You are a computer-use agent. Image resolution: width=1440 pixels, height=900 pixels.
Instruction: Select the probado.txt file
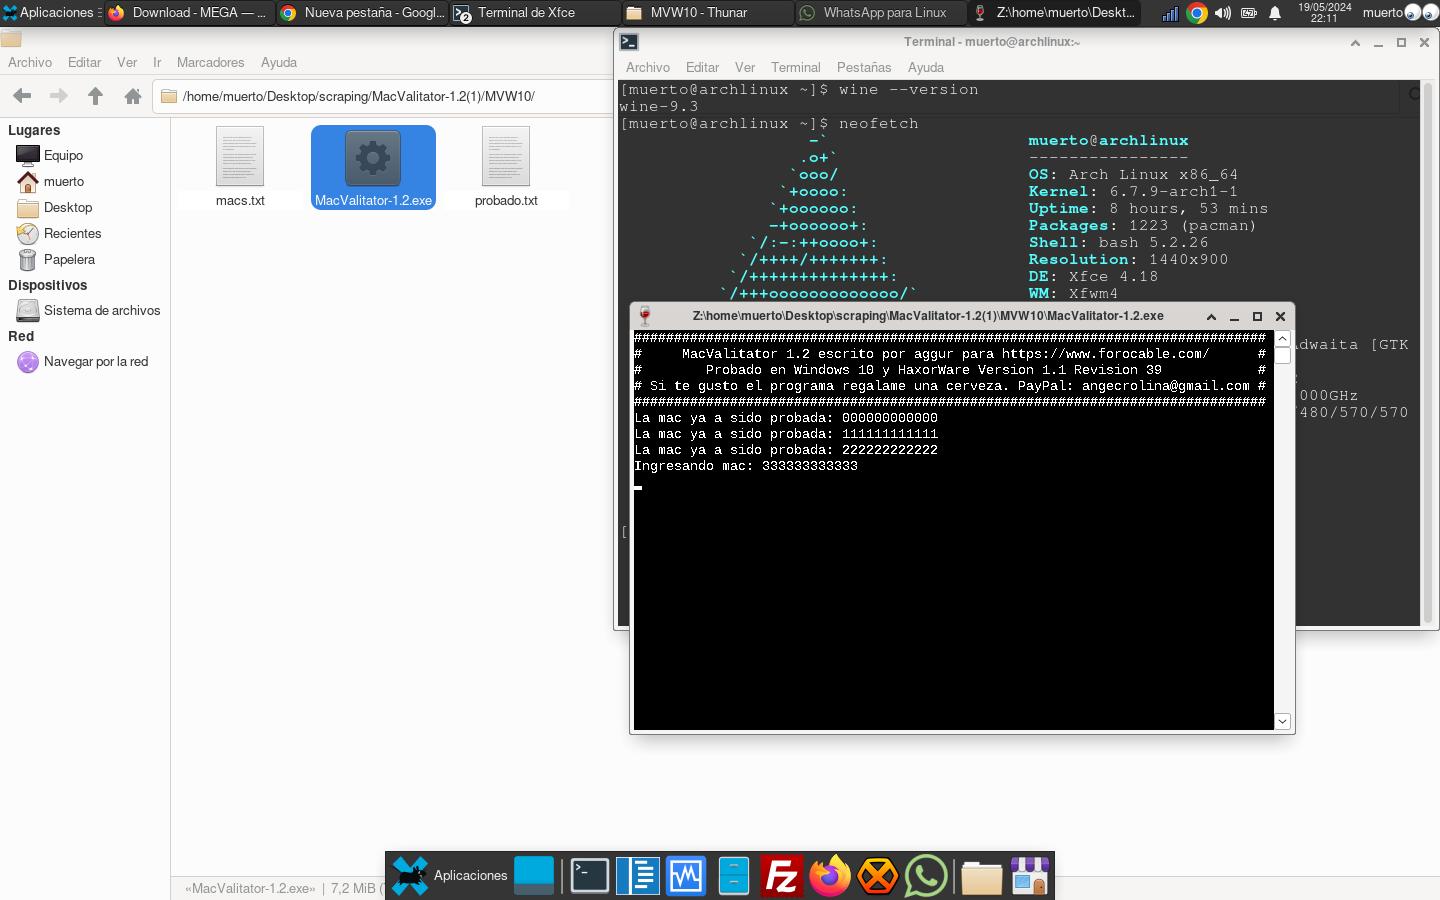506,167
